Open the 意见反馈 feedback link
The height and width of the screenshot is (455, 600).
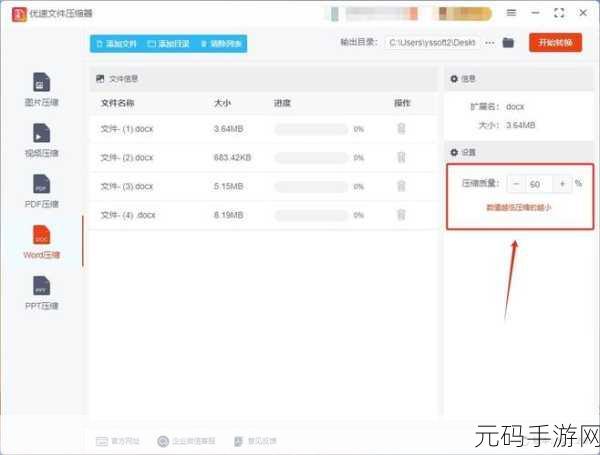point(255,441)
